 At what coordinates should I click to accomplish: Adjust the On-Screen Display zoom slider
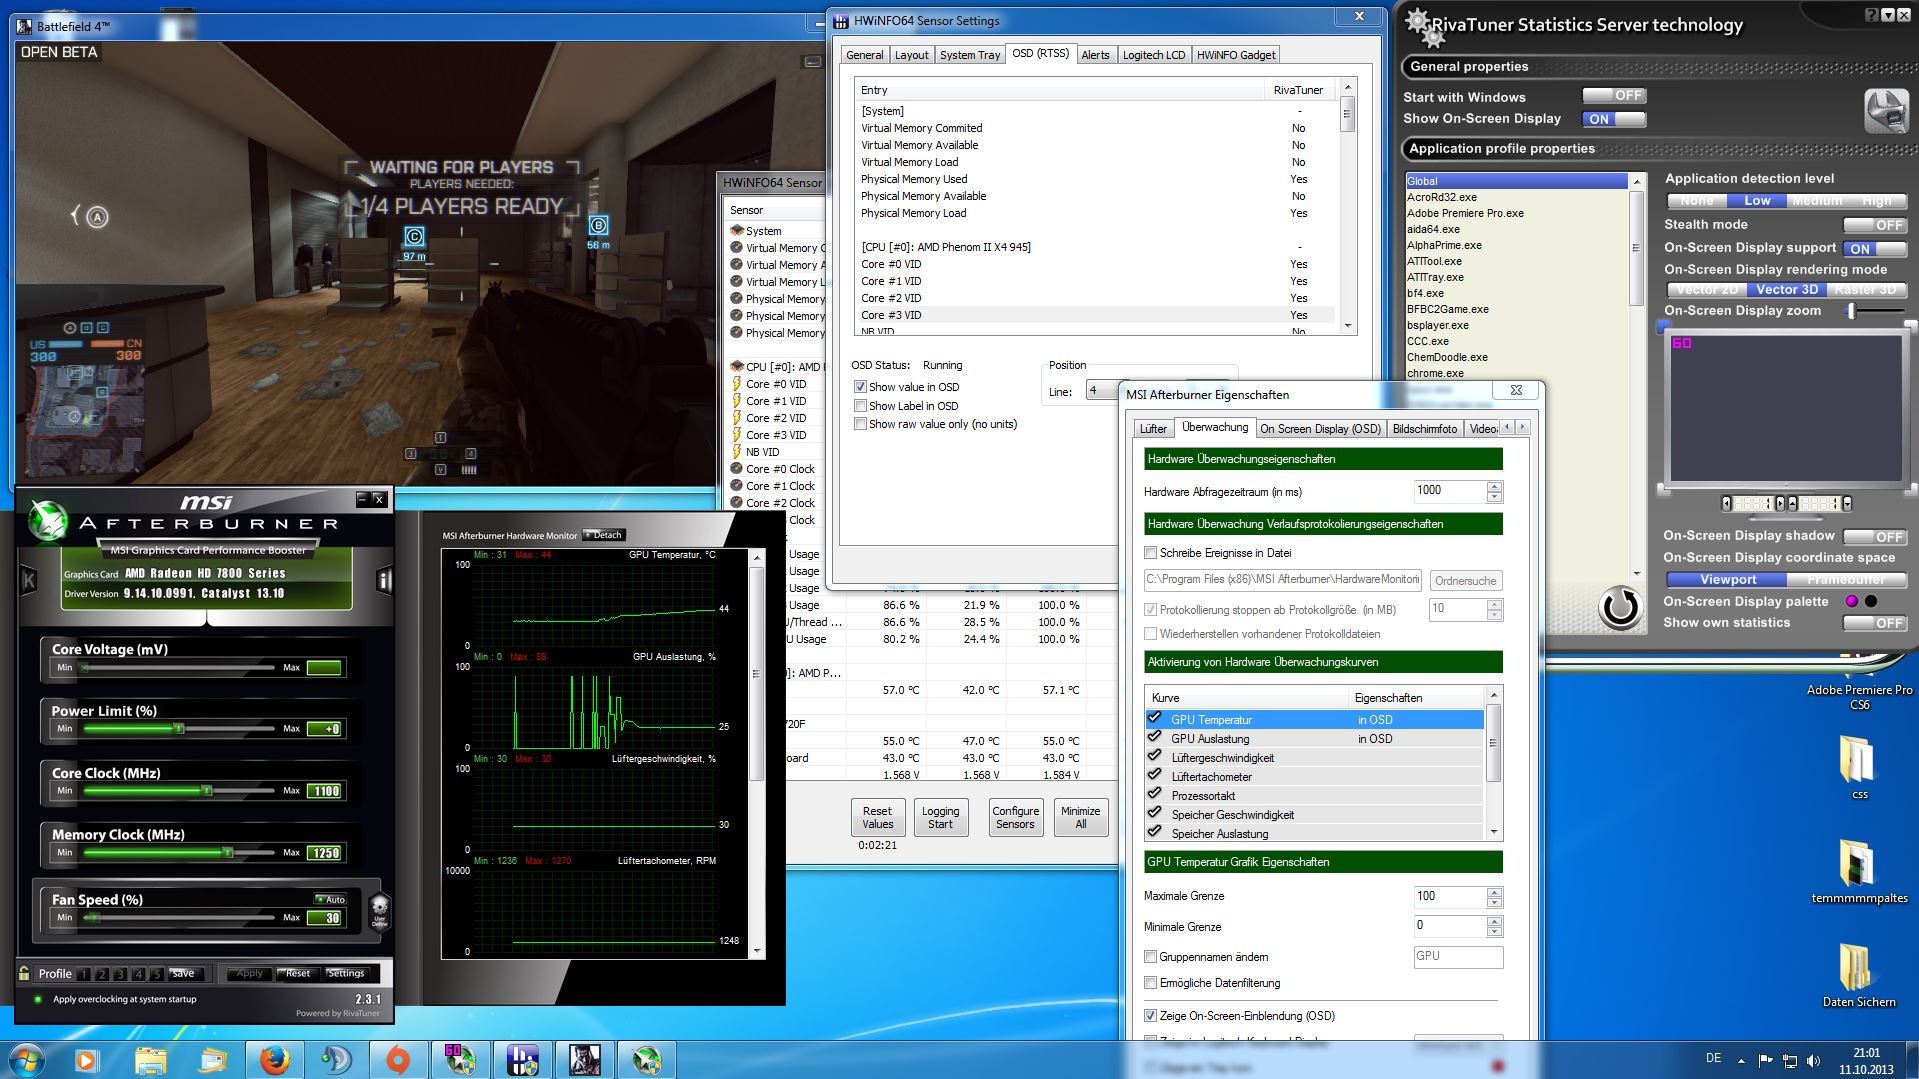click(1852, 311)
